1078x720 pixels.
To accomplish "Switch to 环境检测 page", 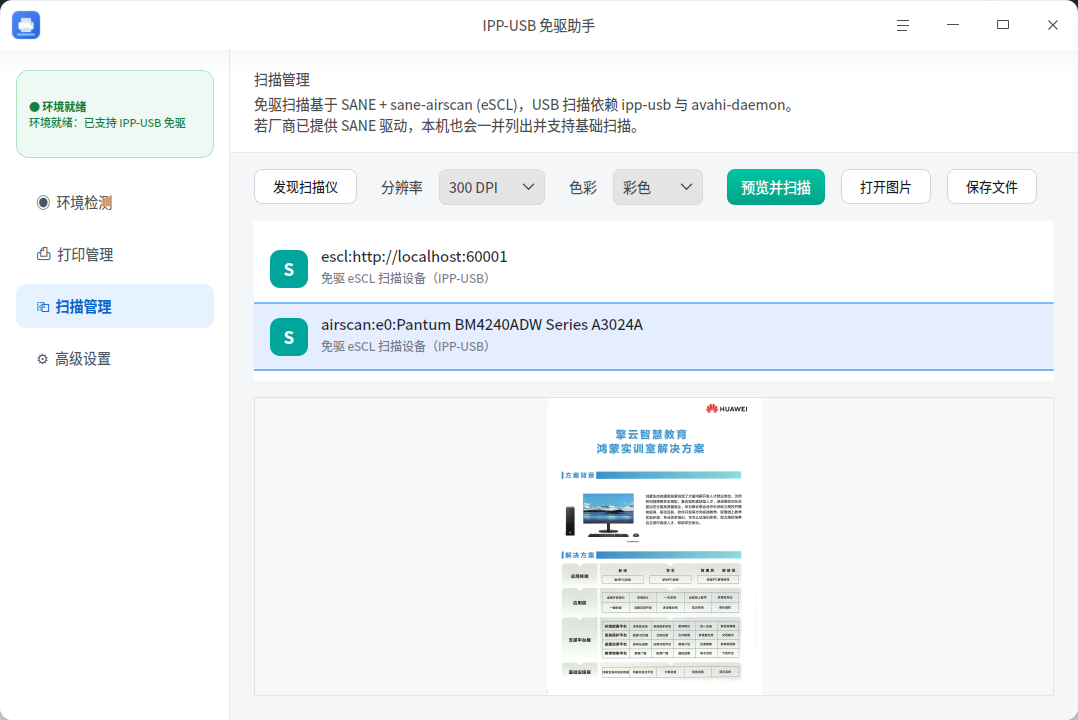I will click(115, 203).
